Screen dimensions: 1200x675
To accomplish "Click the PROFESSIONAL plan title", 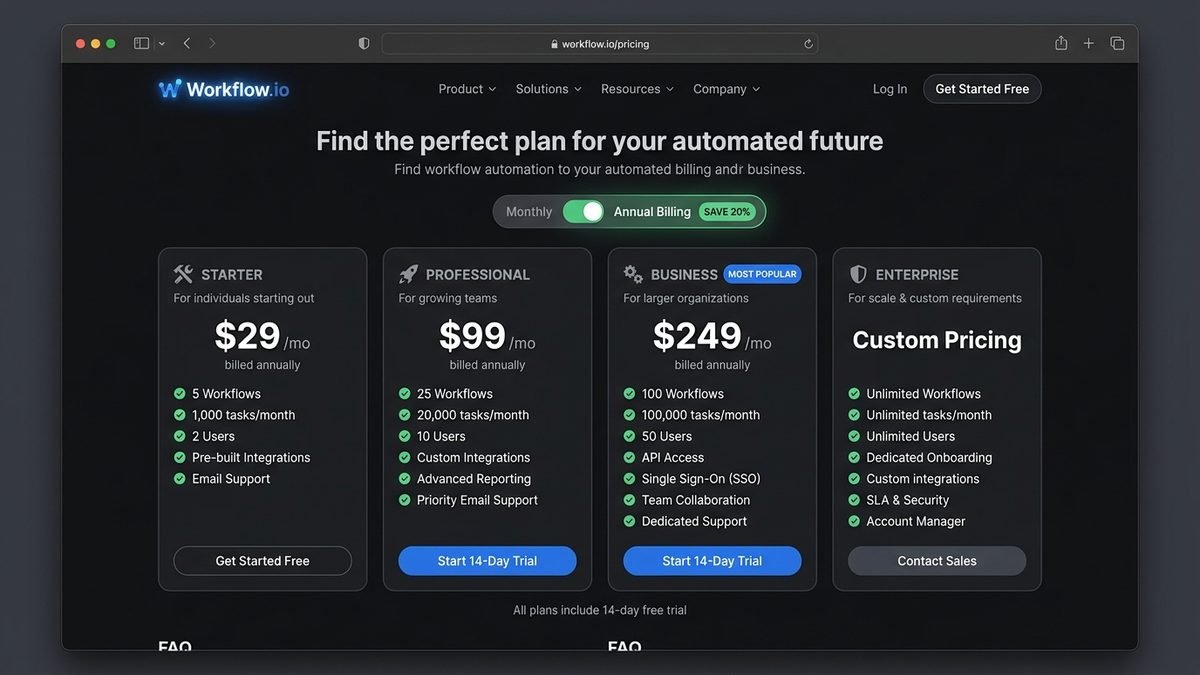I will coord(478,275).
